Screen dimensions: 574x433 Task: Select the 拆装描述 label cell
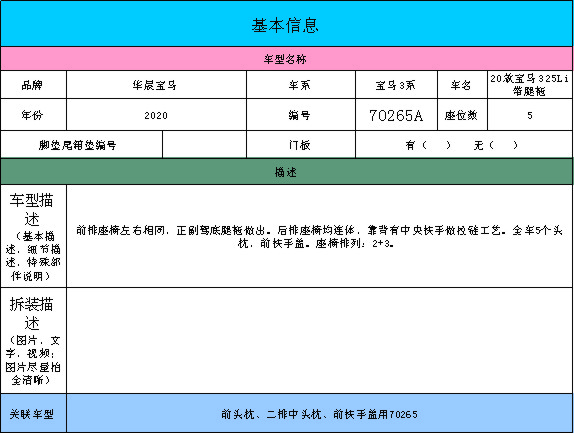pos(33,340)
